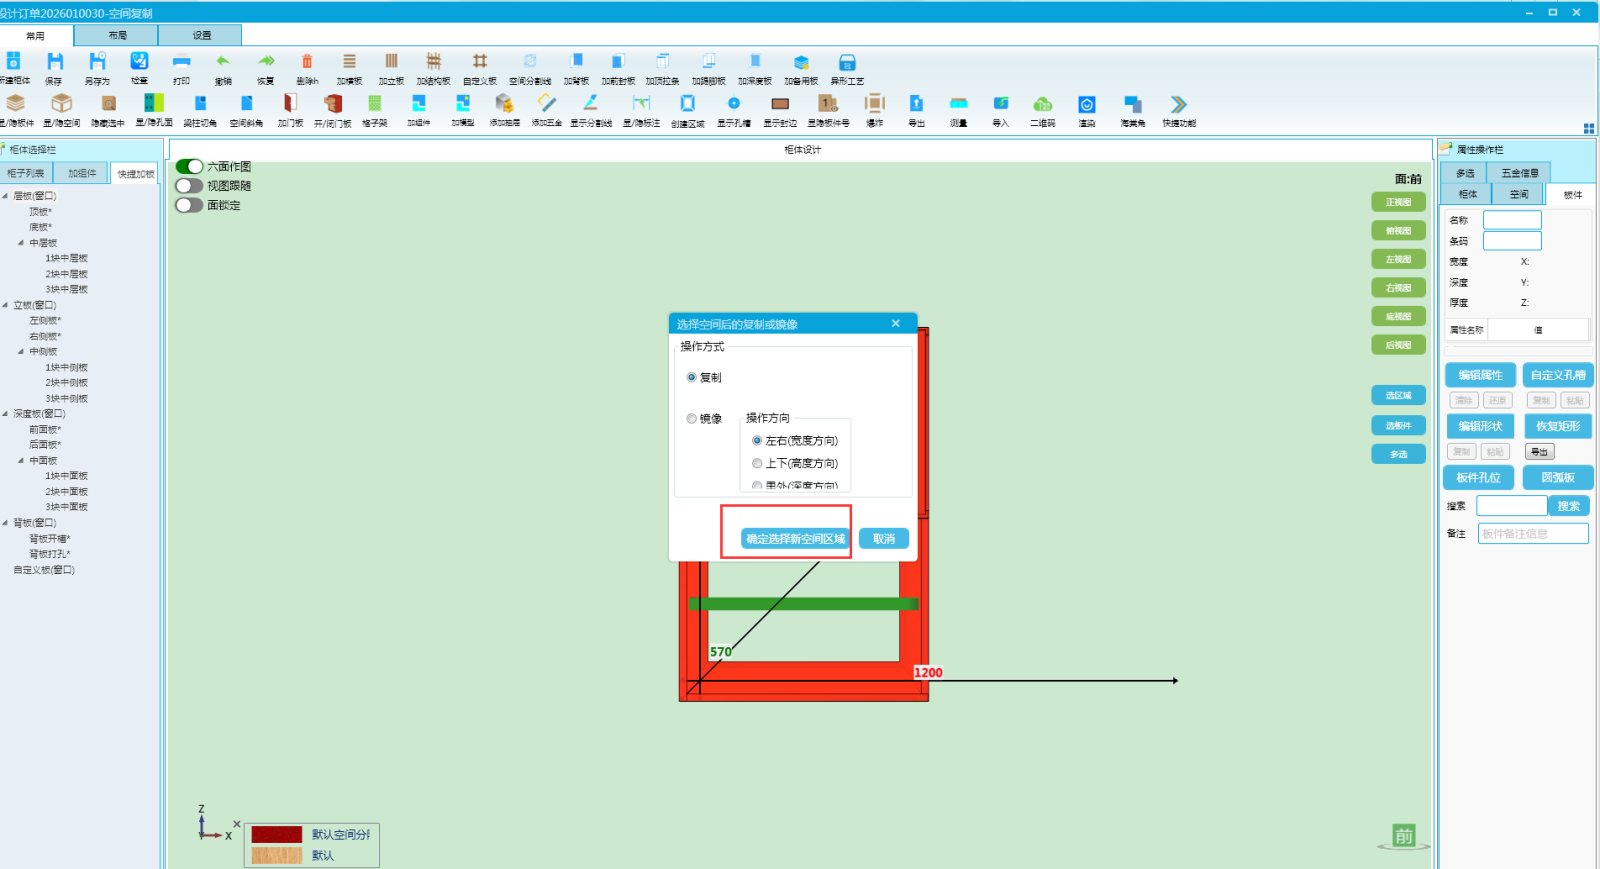Click the 加横板 toolbar icon
The width and height of the screenshot is (1600, 869).
[x=349, y=63]
